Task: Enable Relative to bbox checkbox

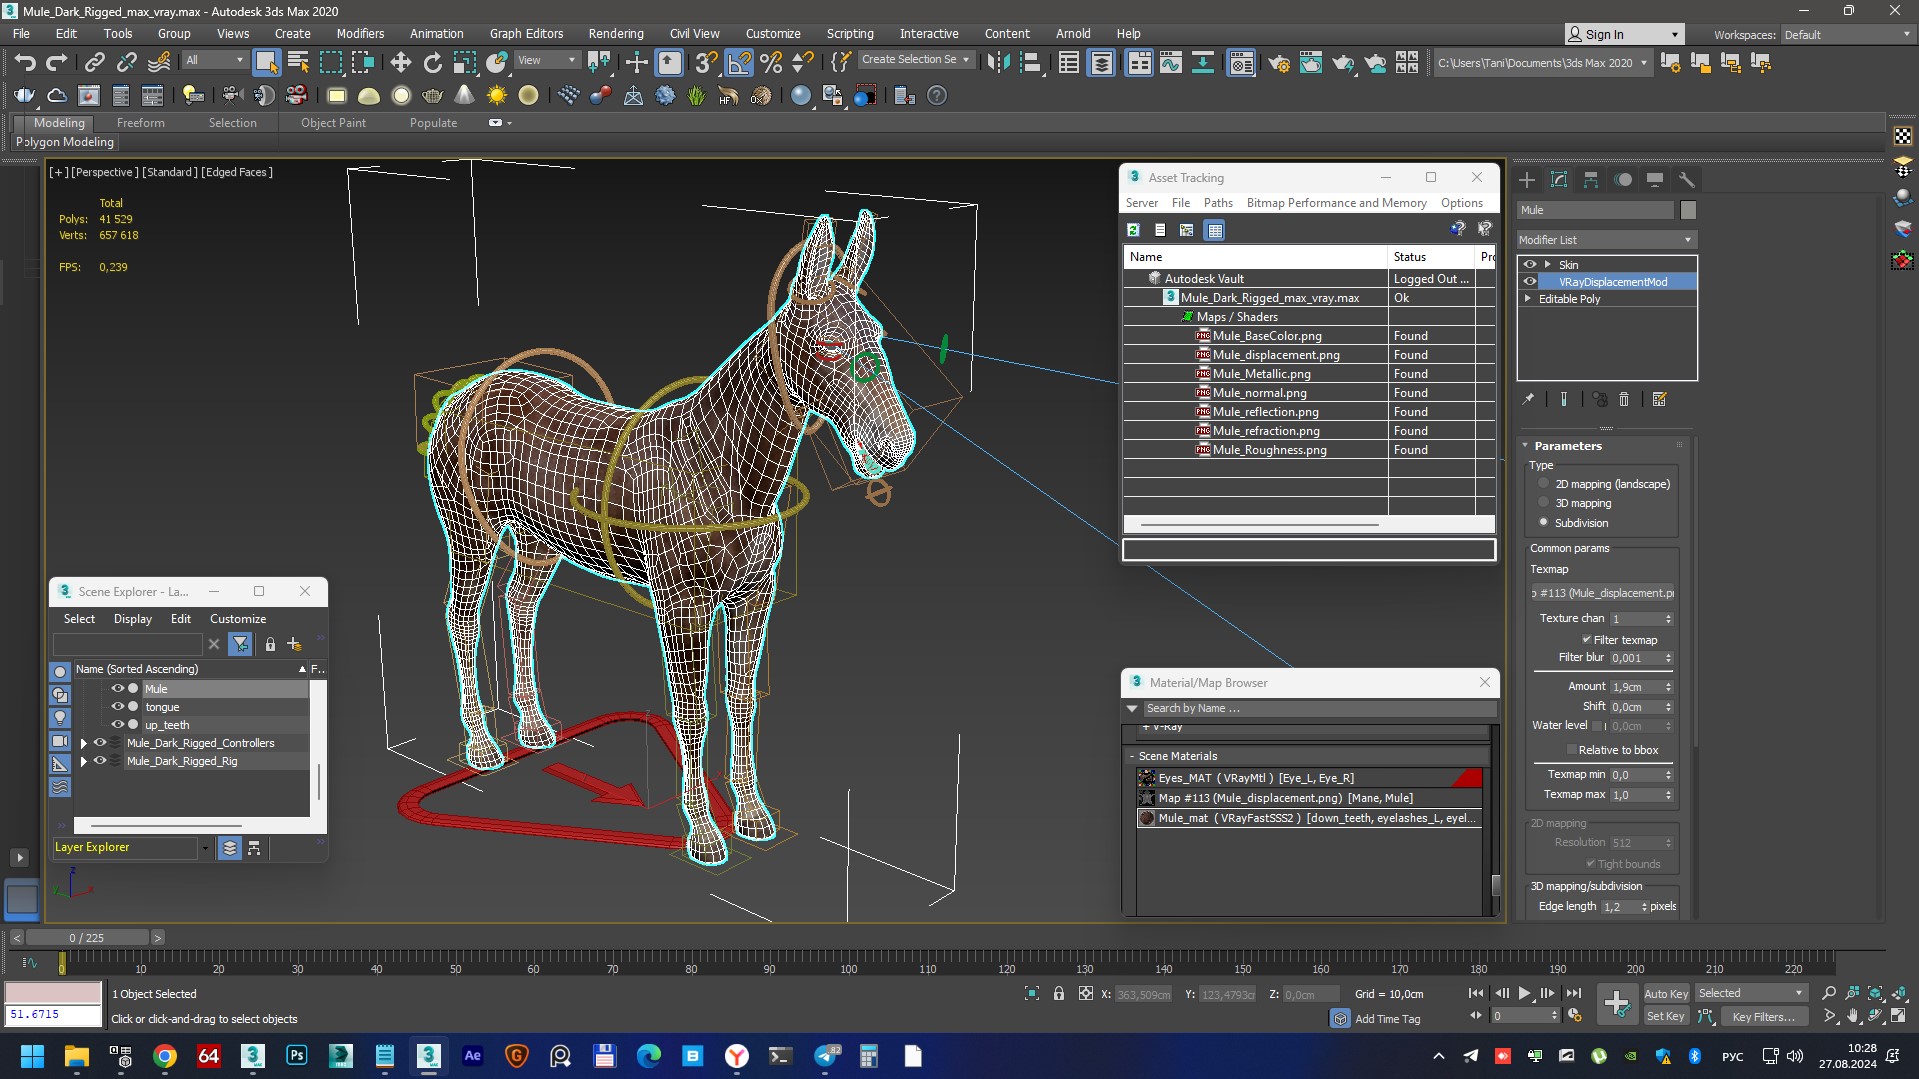Action: [1571, 750]
